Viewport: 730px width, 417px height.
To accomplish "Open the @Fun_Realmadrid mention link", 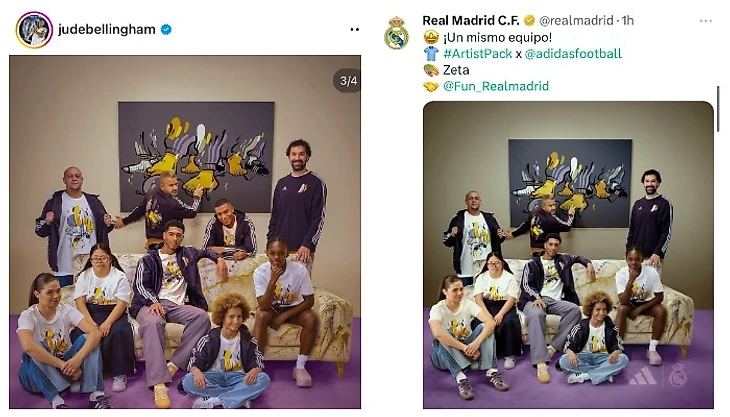I will [496, 86].
